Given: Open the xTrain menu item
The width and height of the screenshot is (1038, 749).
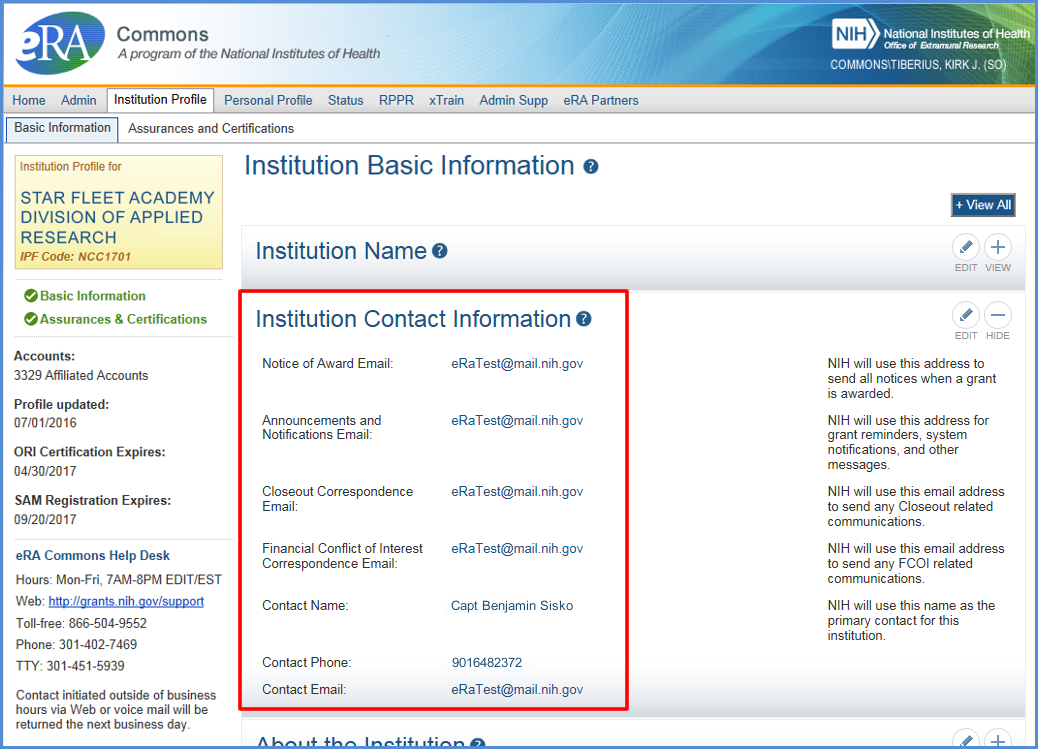Looking at the screenshot, I should click(x=446, y=100).
